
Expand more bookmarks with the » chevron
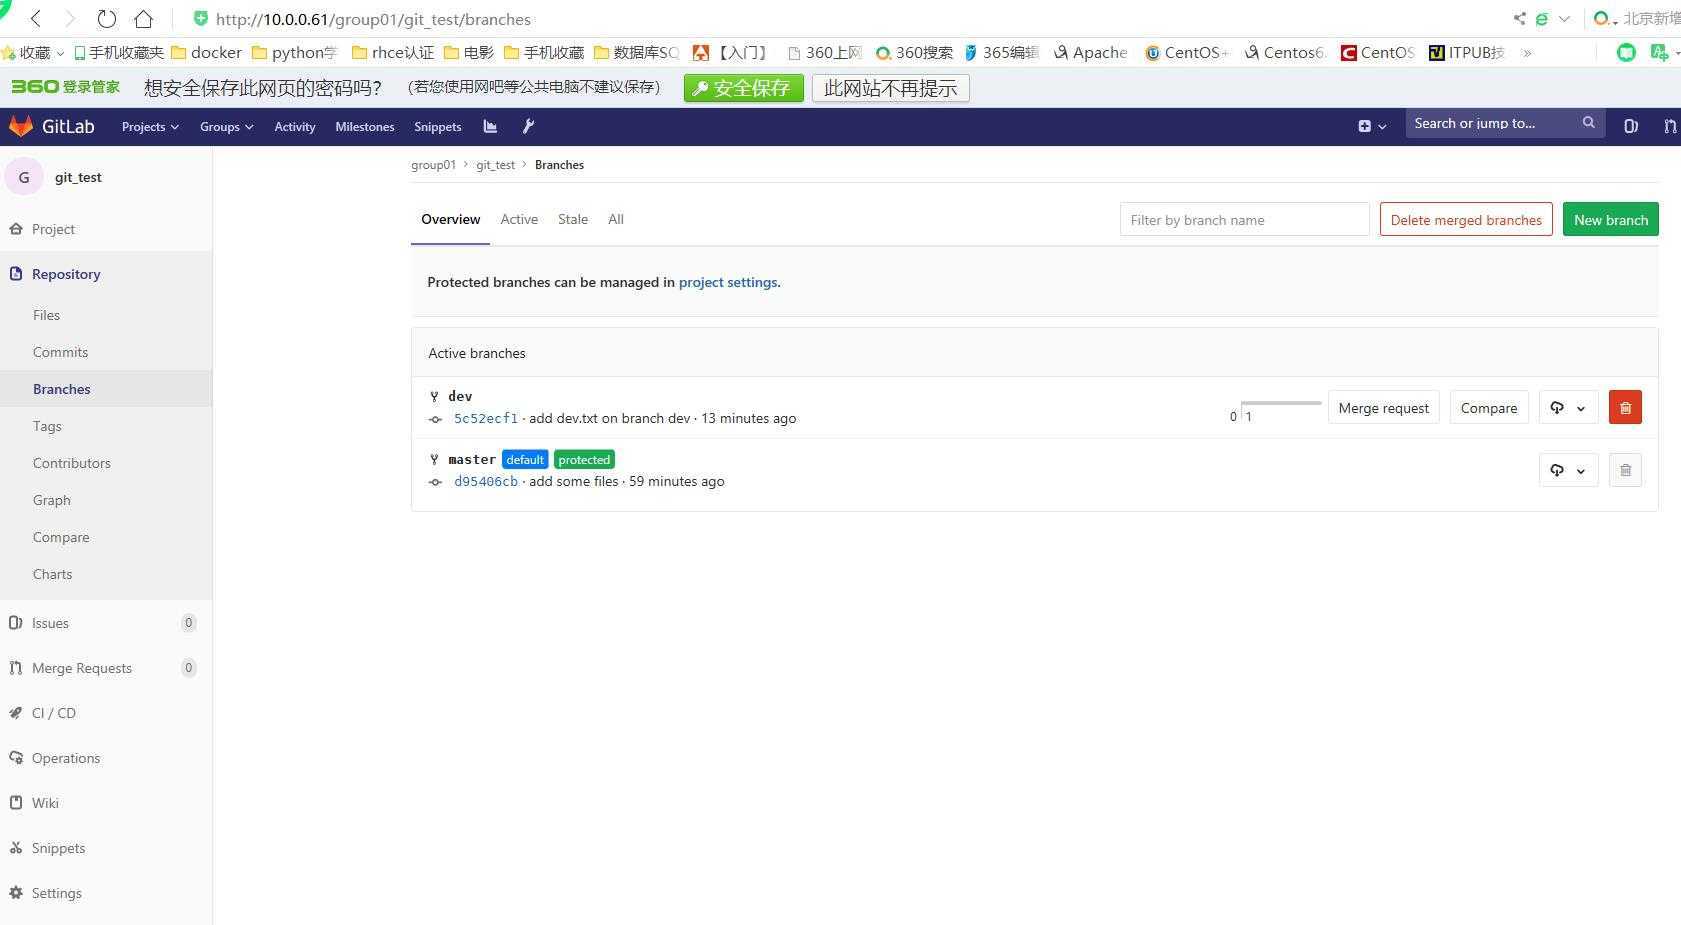click(1527, 53)
